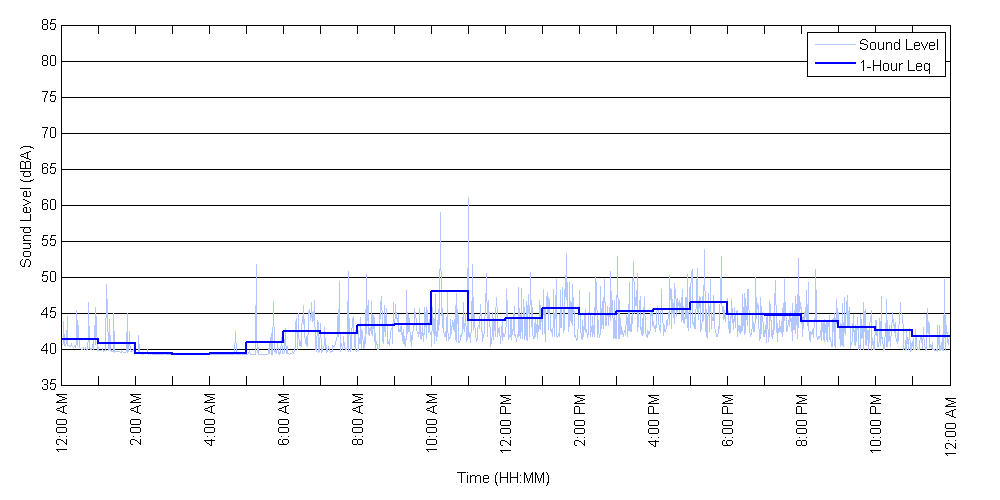Click the 60 value on the y-axis
1000x500 pixels.
[x=49, y=205]
